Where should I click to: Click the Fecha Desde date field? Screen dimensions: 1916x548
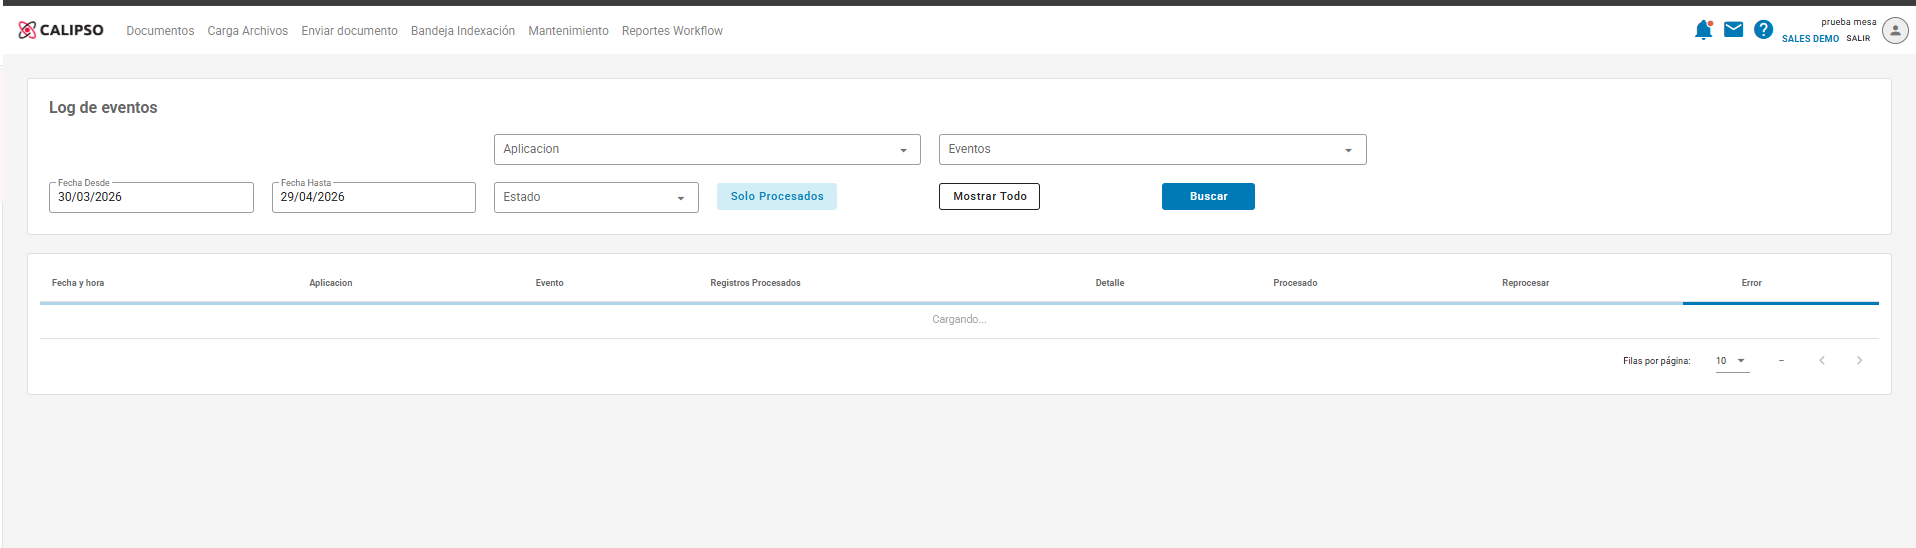click(x=151, y=197)
